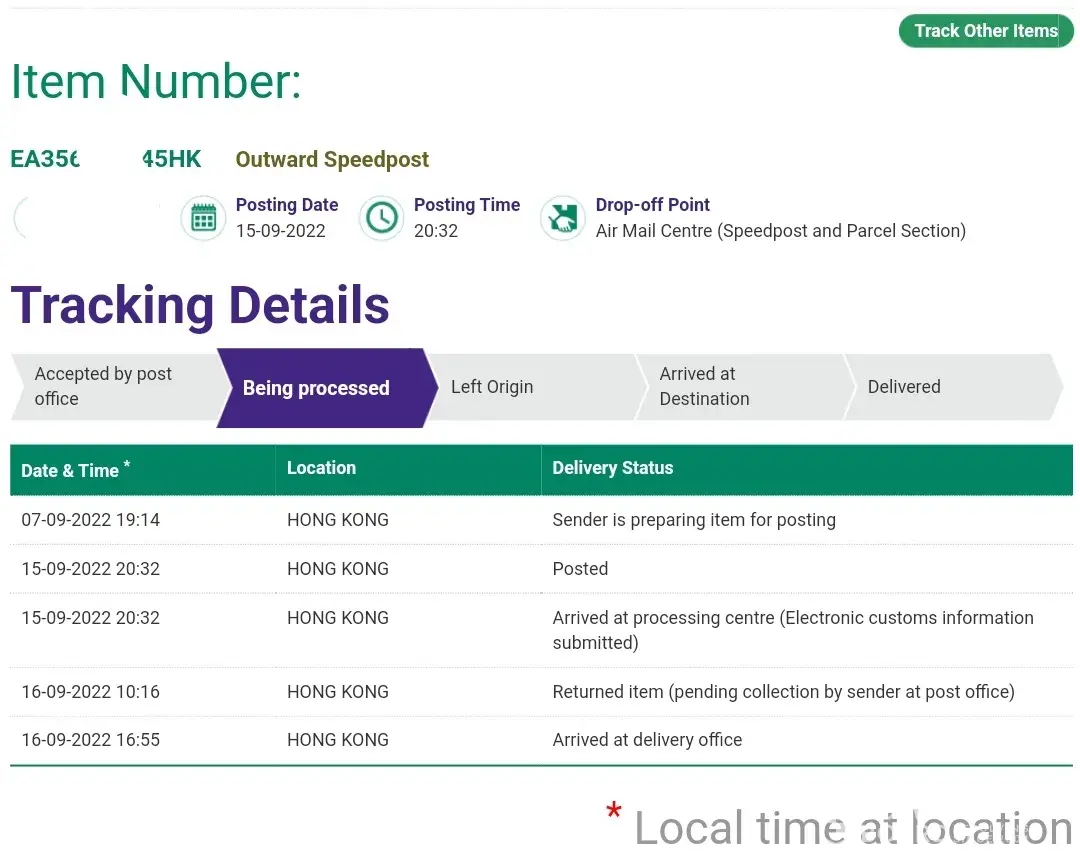This screenshot has height=865, width=1080.
Task: Select the Being processed step
Action: pos(316,388)
